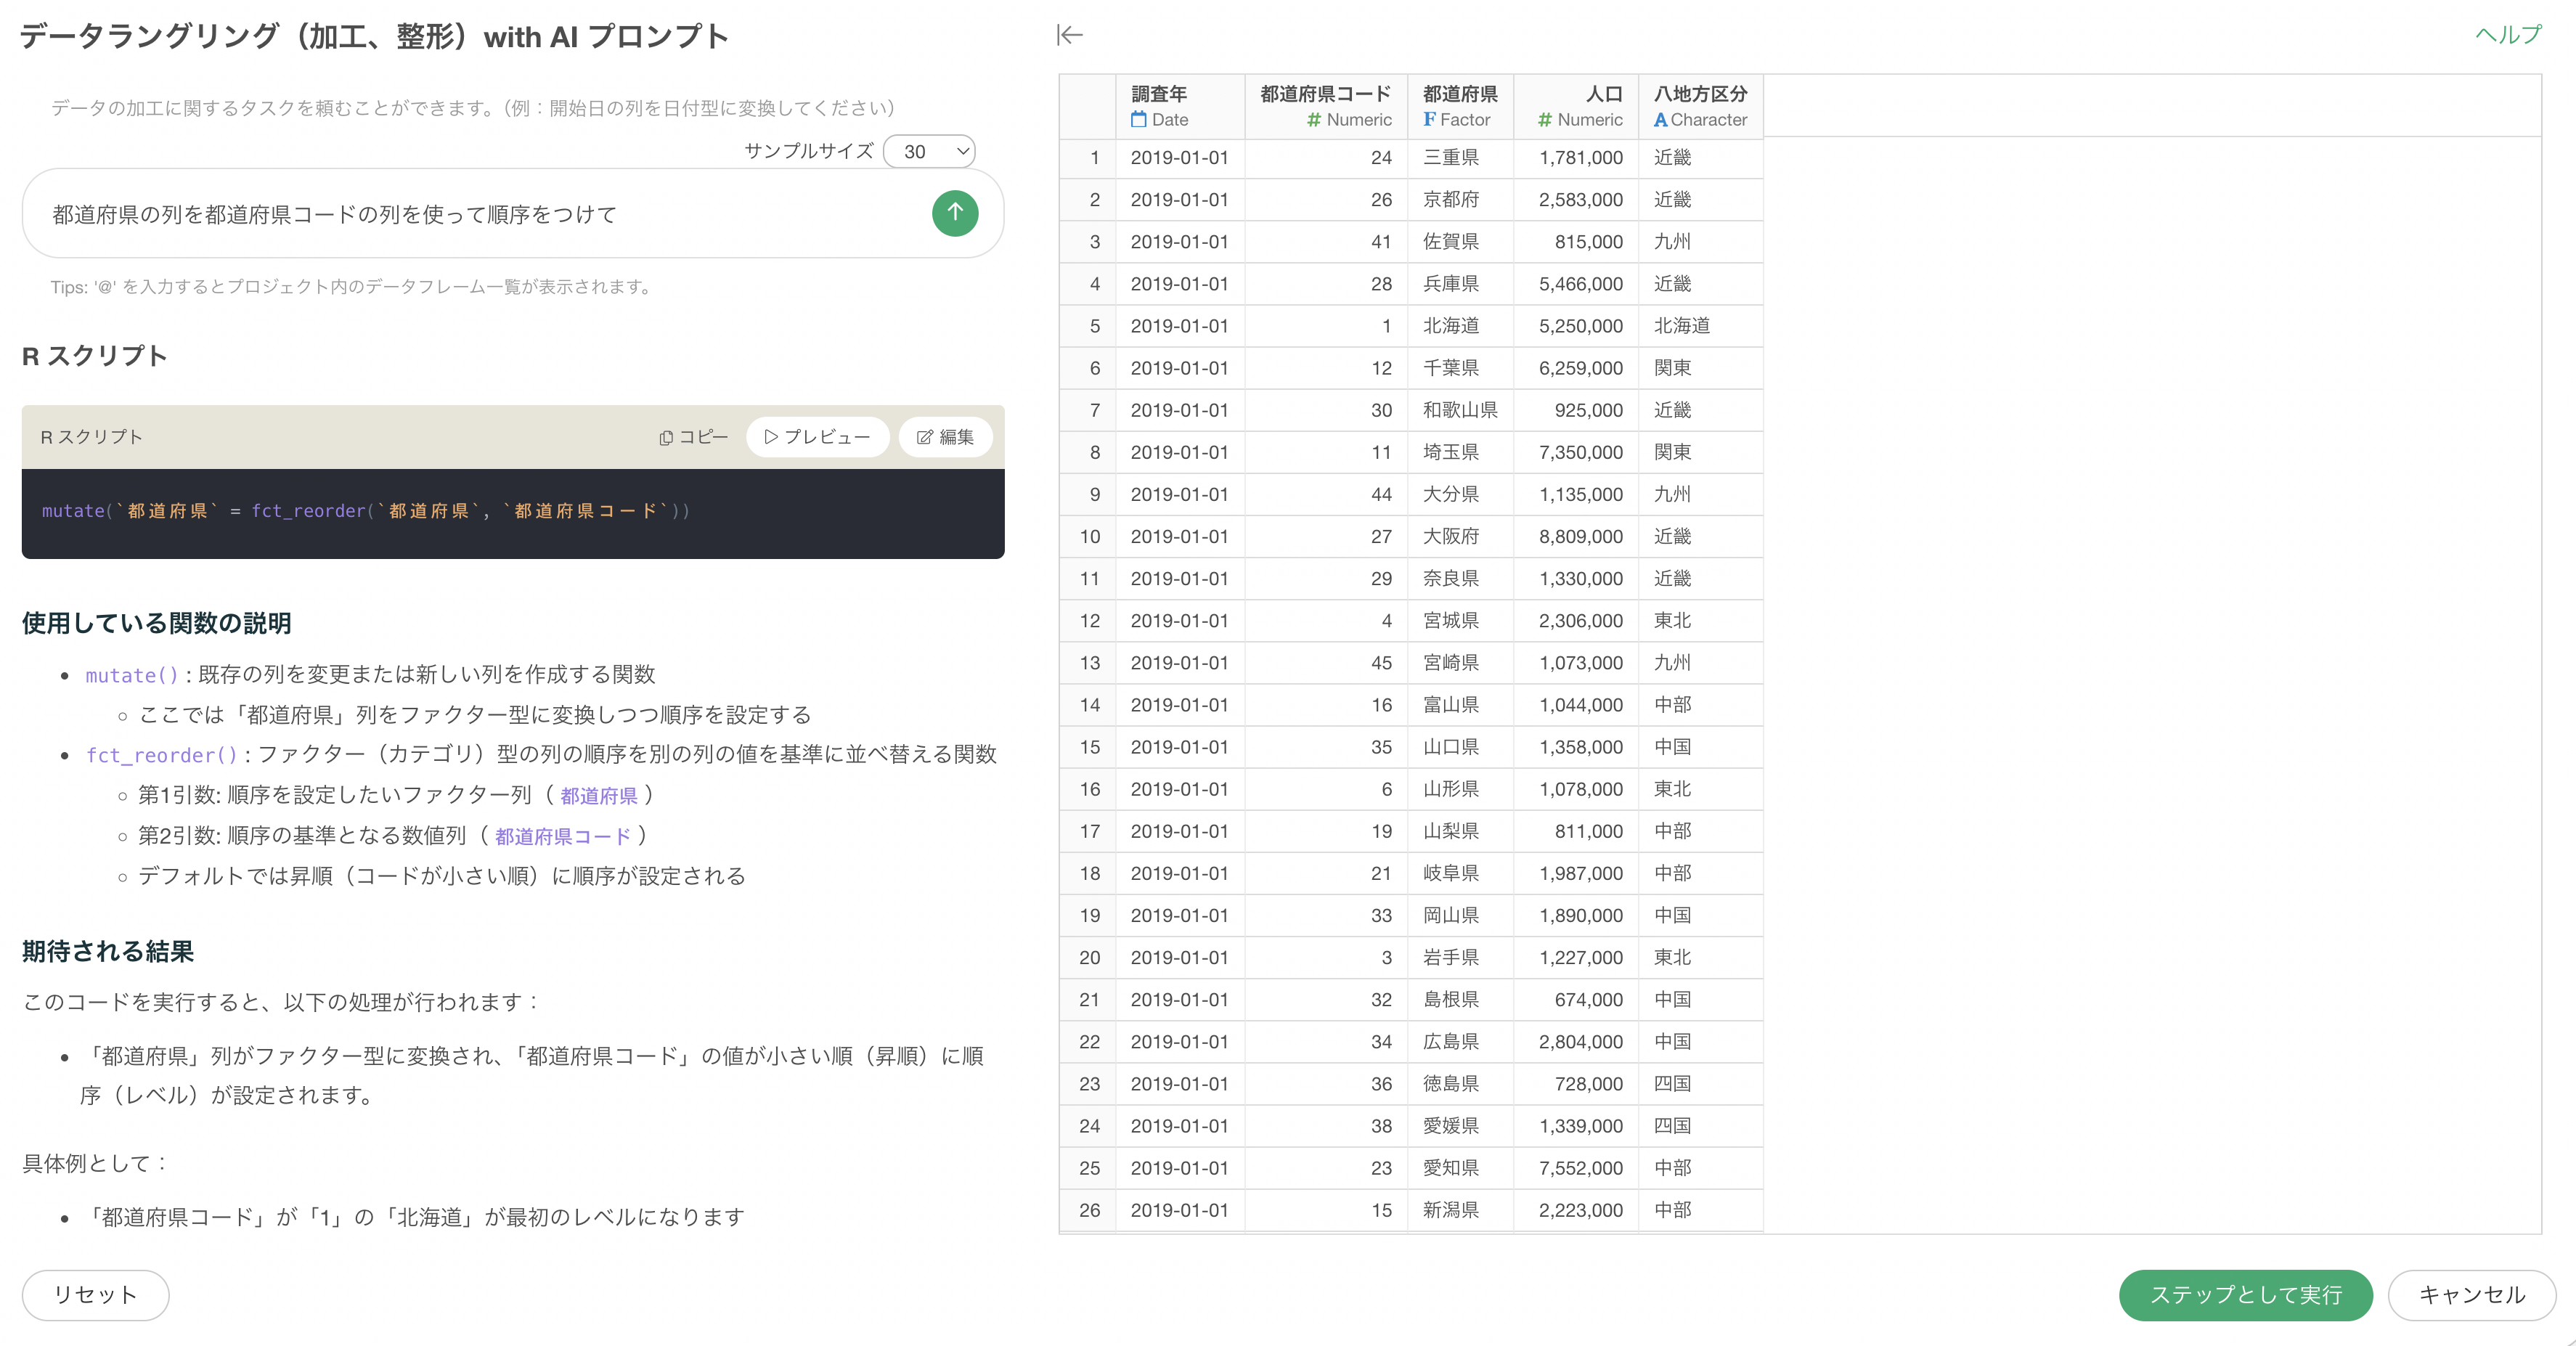2576x1346 pixels.
Task: Click ステップとして実行 button
Action: pyautogui.click(x=2245, y=1295)
